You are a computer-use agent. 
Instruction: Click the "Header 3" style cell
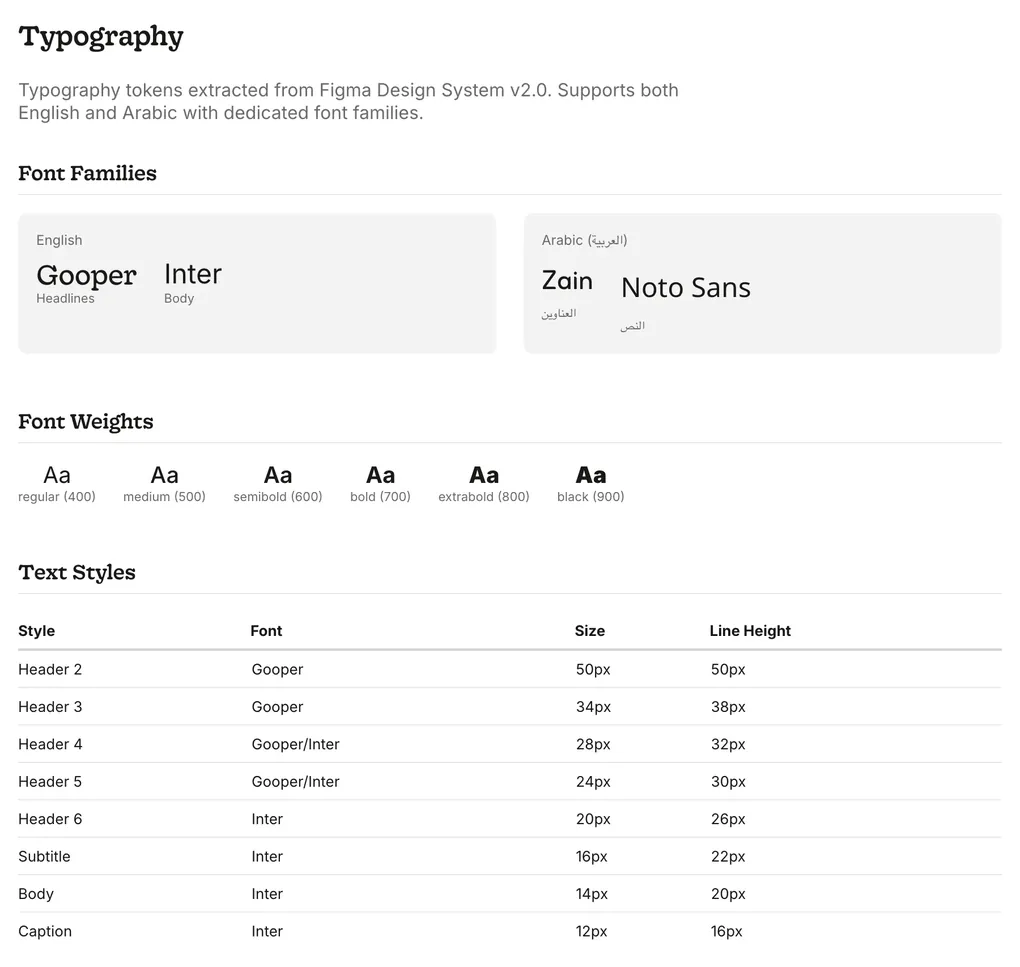50,707
